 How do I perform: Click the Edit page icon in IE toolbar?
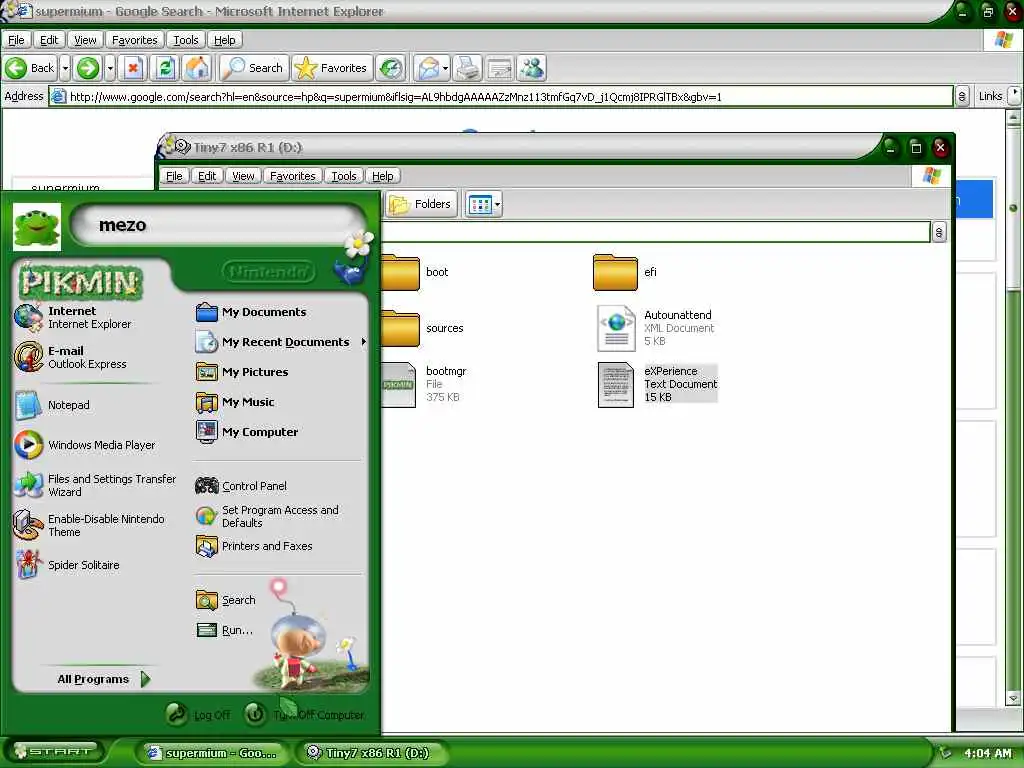click(x=500, y=68)
